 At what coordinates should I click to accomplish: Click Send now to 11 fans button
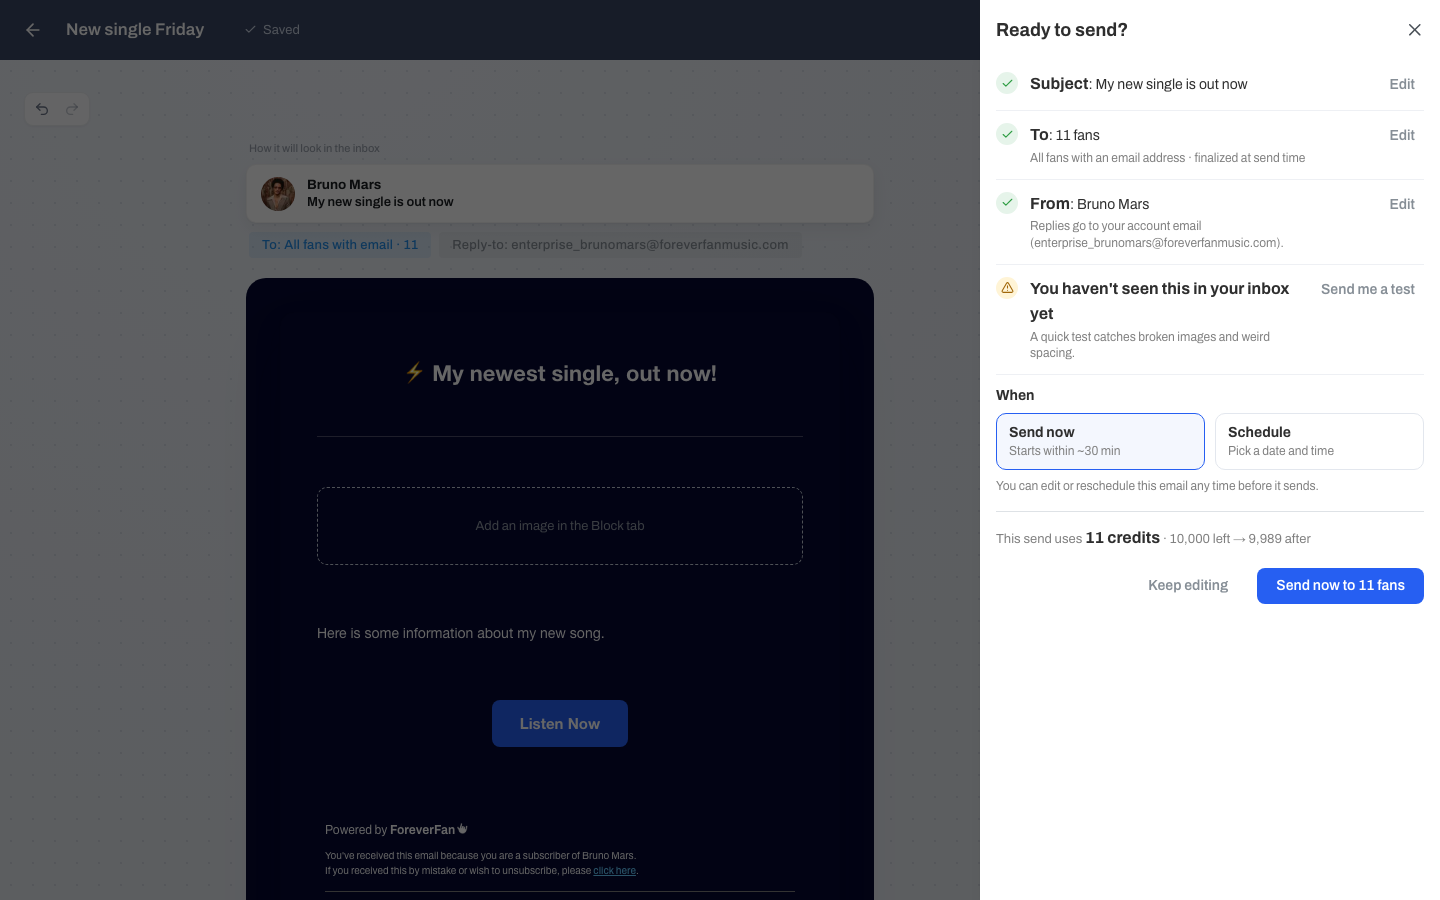tap(1340, 585)
